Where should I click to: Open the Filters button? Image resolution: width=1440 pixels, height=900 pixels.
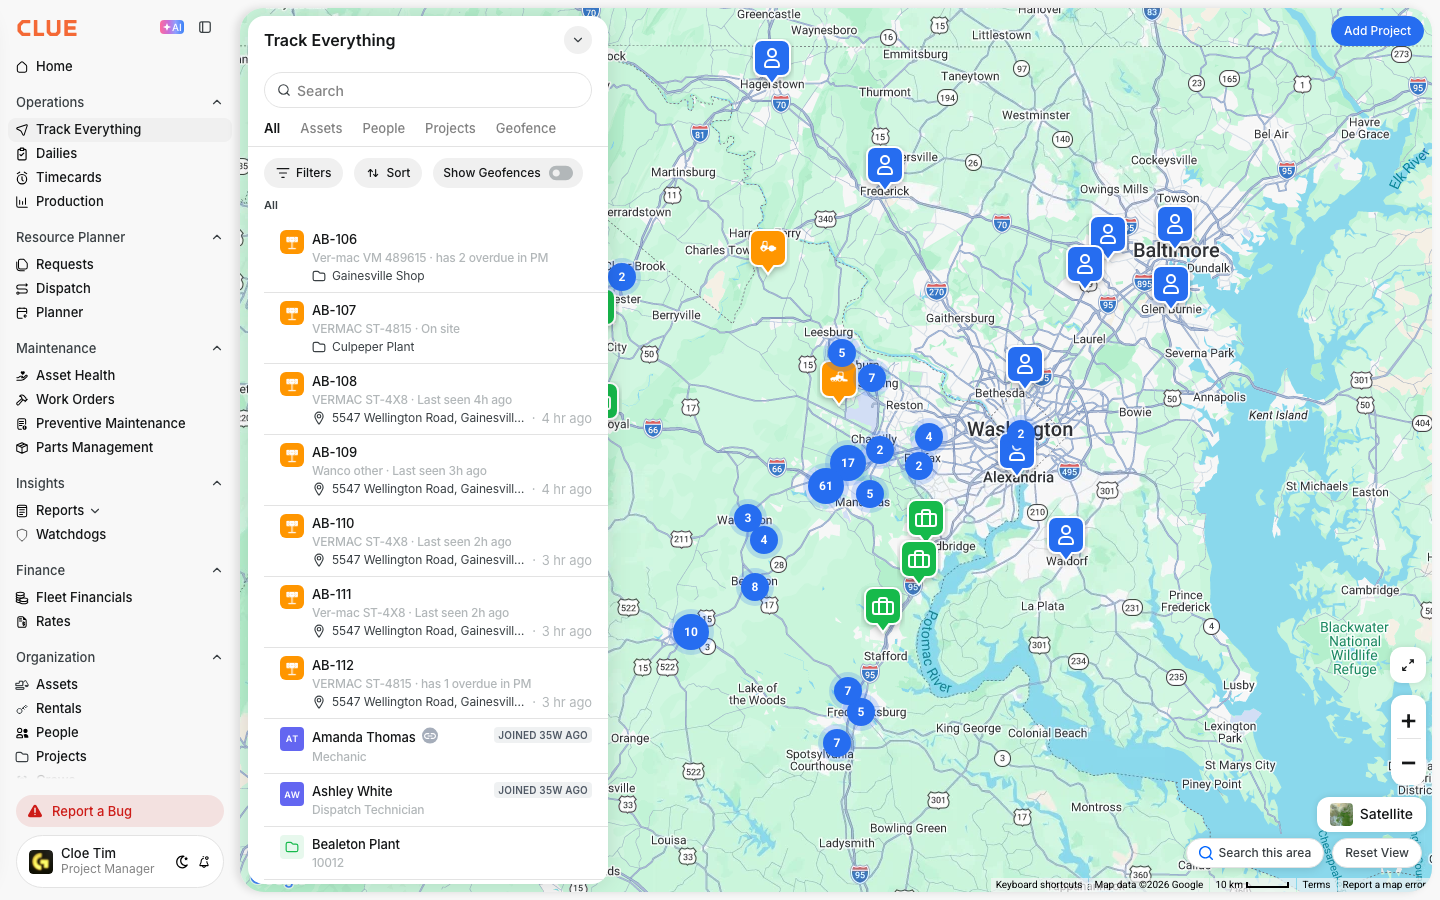[304, 173]
